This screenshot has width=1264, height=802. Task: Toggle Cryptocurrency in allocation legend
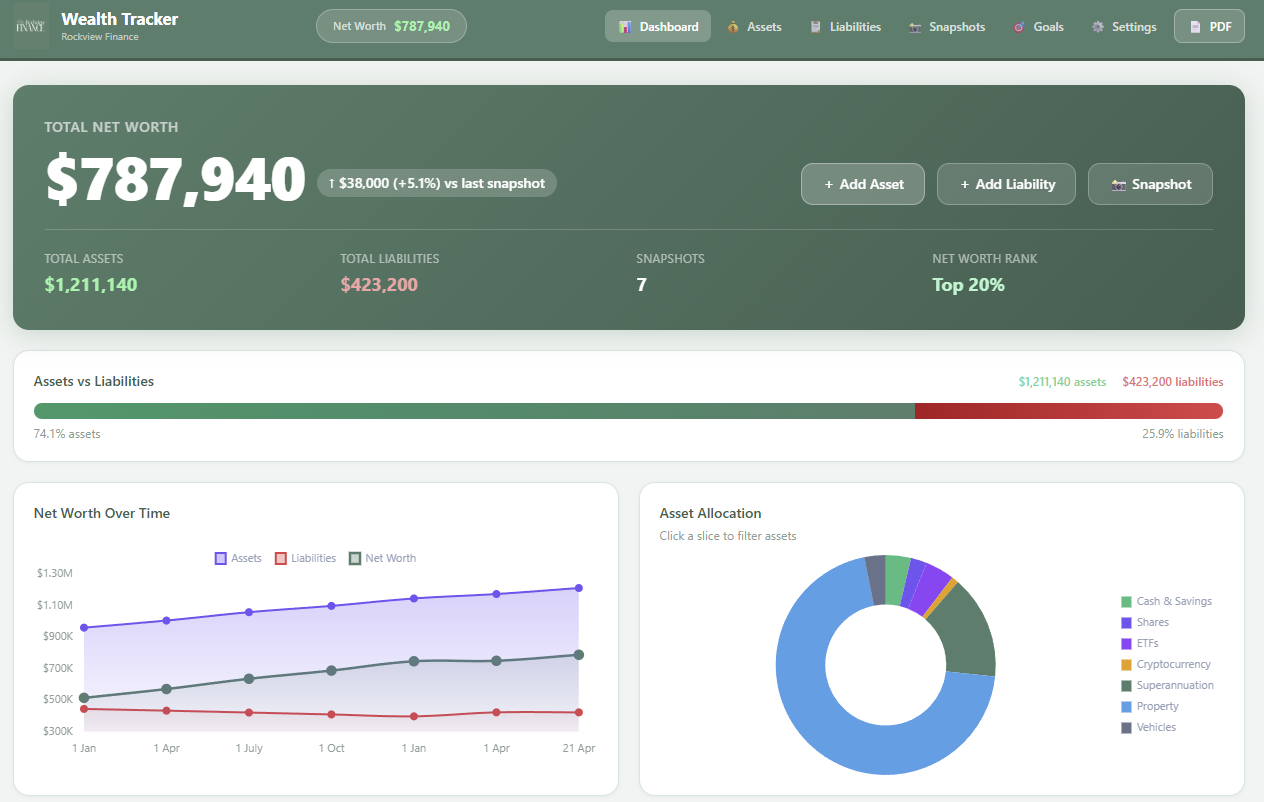1166,664
